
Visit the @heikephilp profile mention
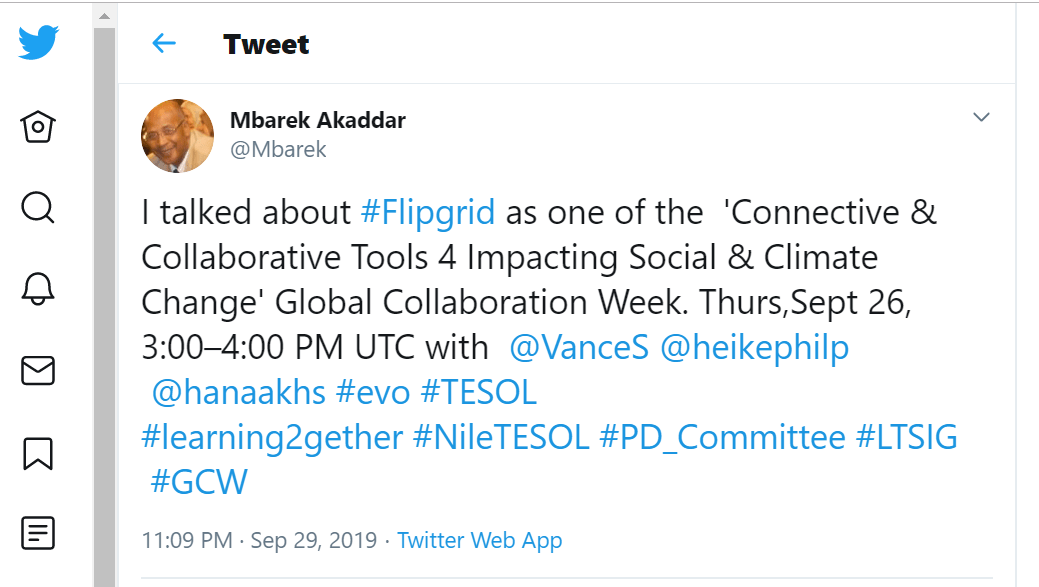[x=754, y=347]
